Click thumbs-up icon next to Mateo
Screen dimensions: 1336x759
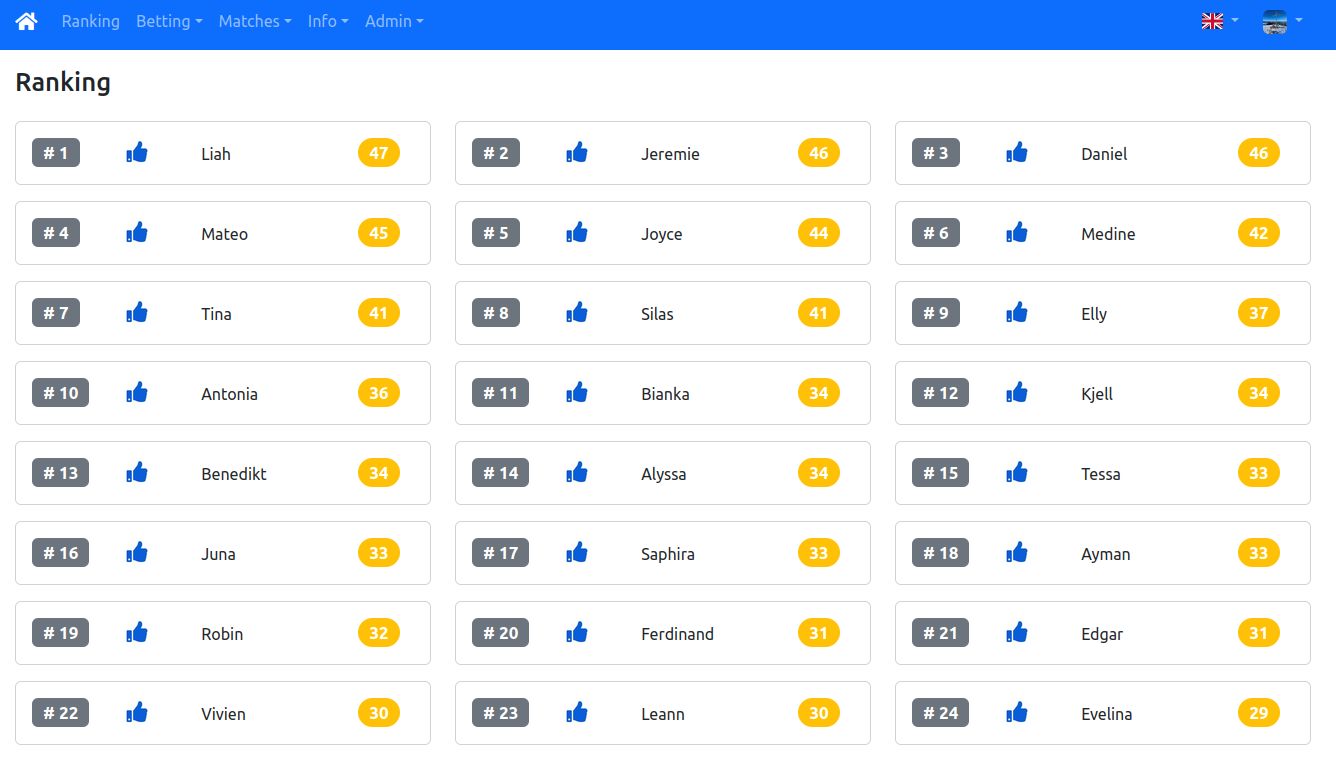137,233
